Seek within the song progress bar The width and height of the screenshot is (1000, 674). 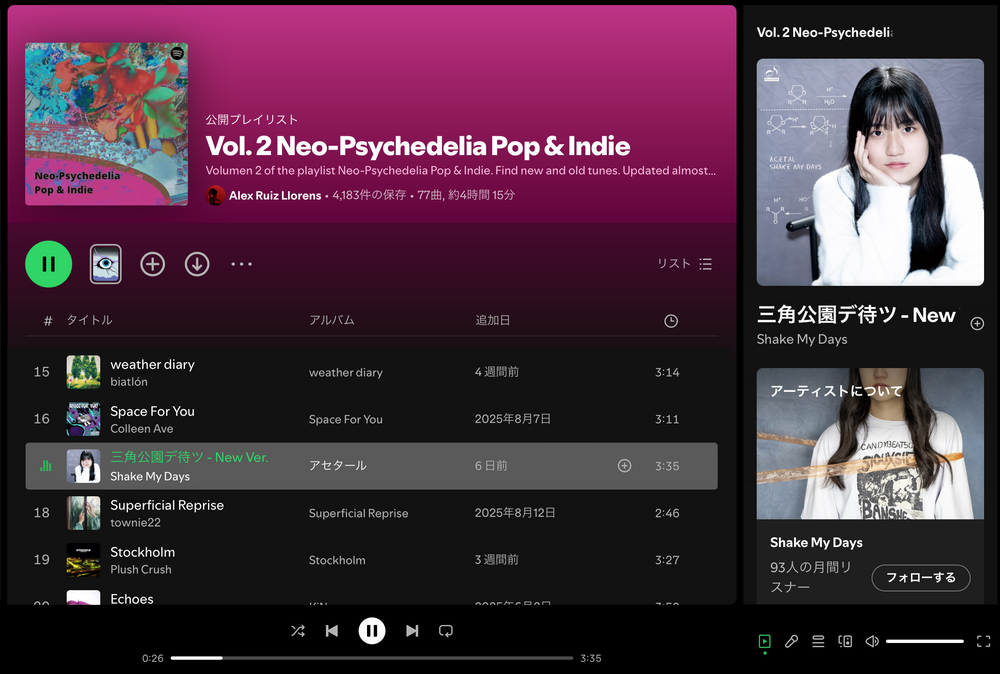(372, 658)
